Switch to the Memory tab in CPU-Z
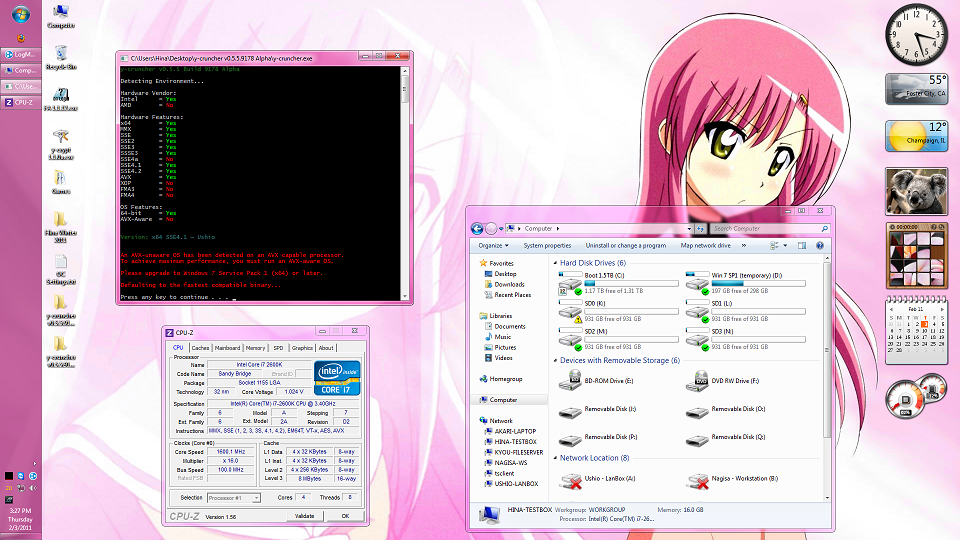The height and width of the screenshot is (540, 960). (x=255, y=348)
